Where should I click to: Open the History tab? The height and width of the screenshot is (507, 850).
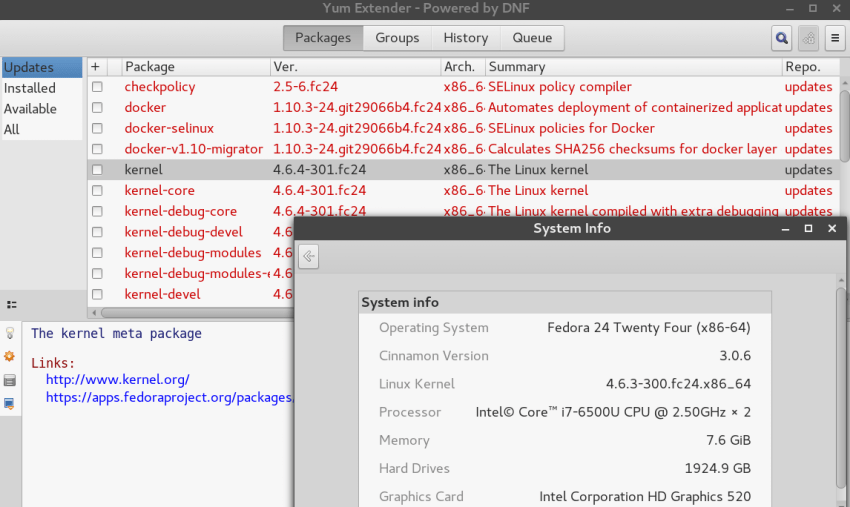466,38
